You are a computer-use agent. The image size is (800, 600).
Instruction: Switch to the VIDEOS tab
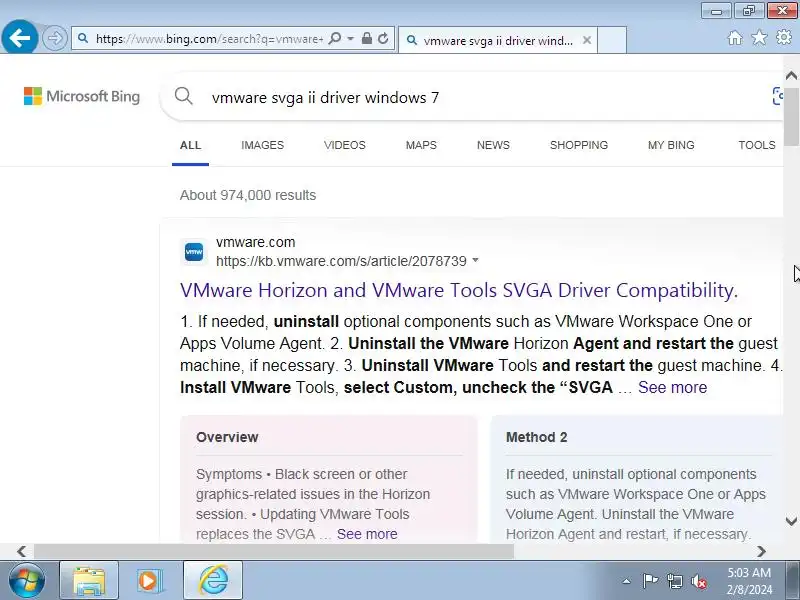[345, 145]
